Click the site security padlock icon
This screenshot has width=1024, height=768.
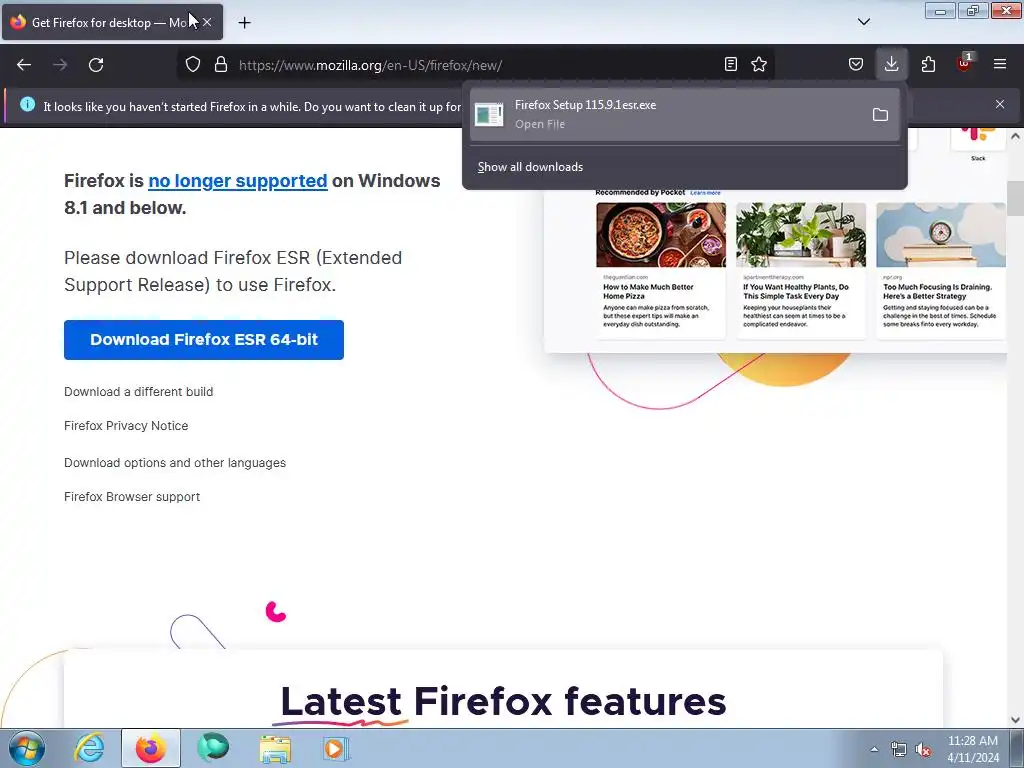coord(221,65)
